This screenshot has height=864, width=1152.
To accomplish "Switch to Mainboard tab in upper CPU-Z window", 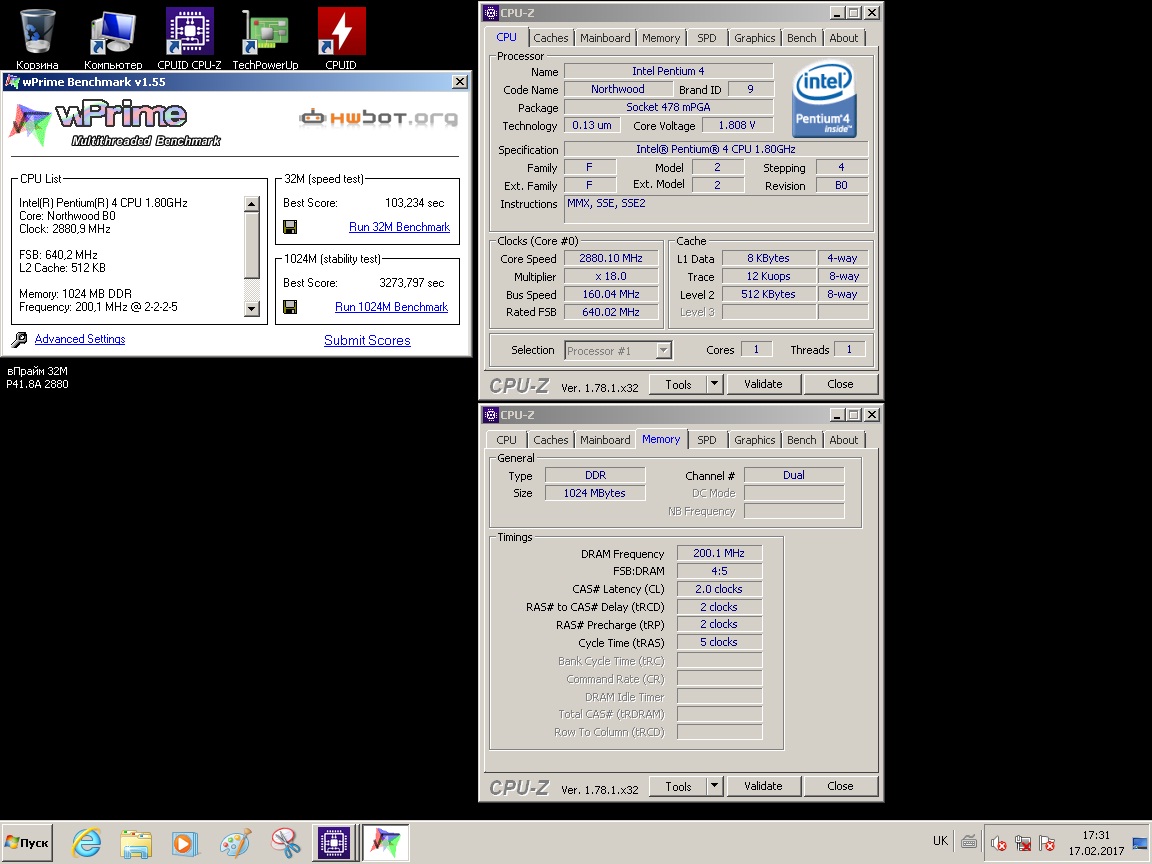I will (x=605, y=38).
